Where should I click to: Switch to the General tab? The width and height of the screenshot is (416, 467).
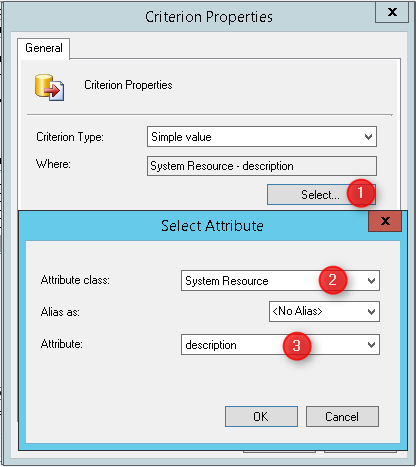click(x=44, y=48)
